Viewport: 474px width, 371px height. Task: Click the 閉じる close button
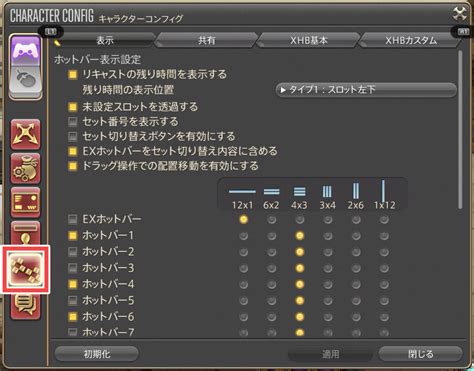pos(421,354)
